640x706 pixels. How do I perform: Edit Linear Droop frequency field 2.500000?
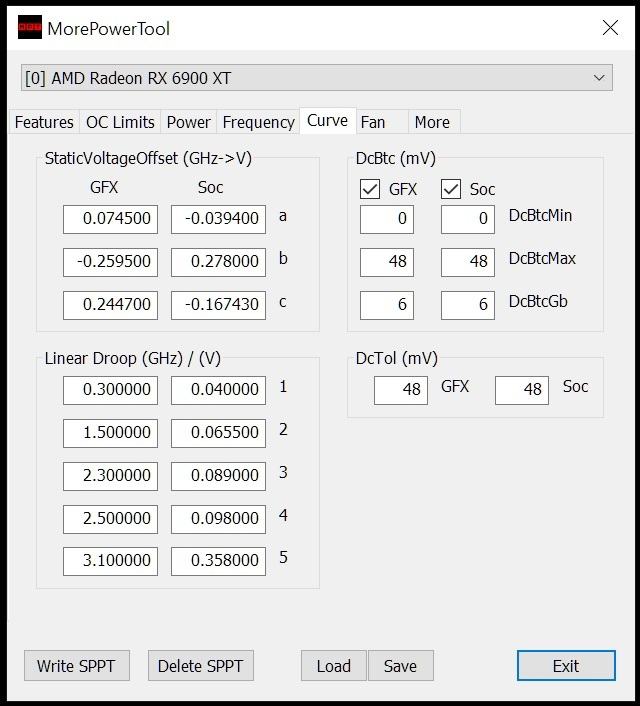click(x=110, y=519)
